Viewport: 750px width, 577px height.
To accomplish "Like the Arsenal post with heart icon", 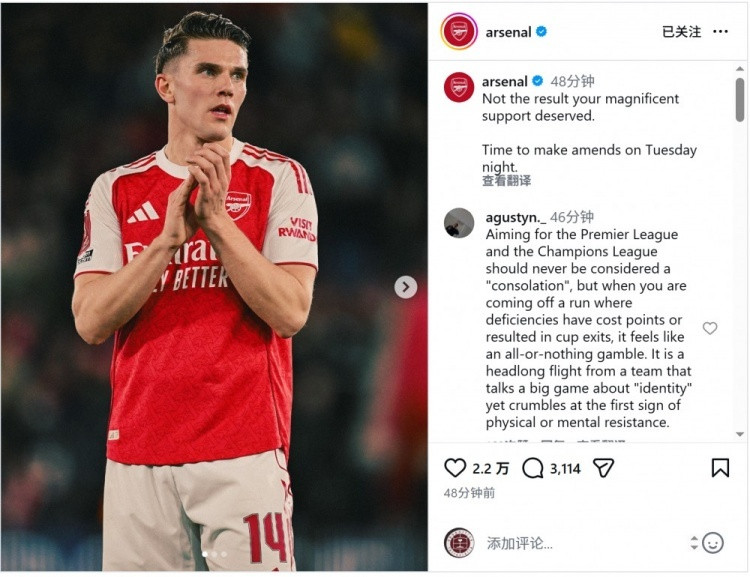I will click(455, 468).
